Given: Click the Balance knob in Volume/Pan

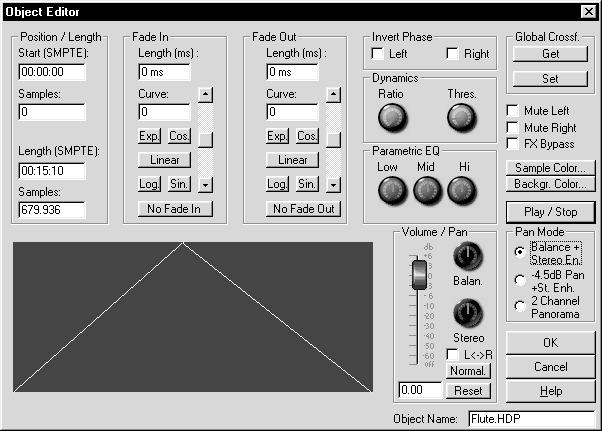Looking at the screenshot, I should click(x=466, y=258).
